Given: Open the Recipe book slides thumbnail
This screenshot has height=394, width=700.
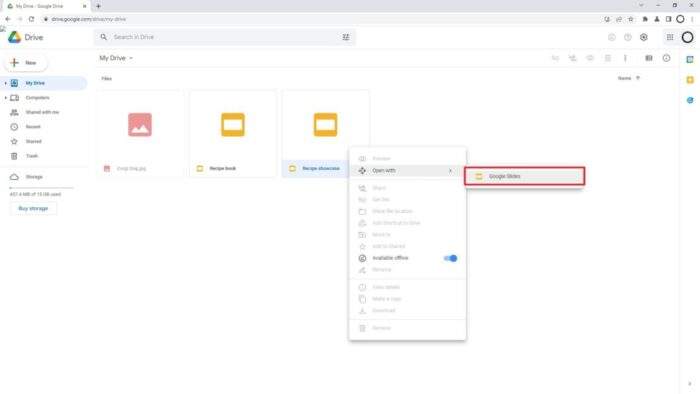Looking at the screenshot, I should pos(233,125).
